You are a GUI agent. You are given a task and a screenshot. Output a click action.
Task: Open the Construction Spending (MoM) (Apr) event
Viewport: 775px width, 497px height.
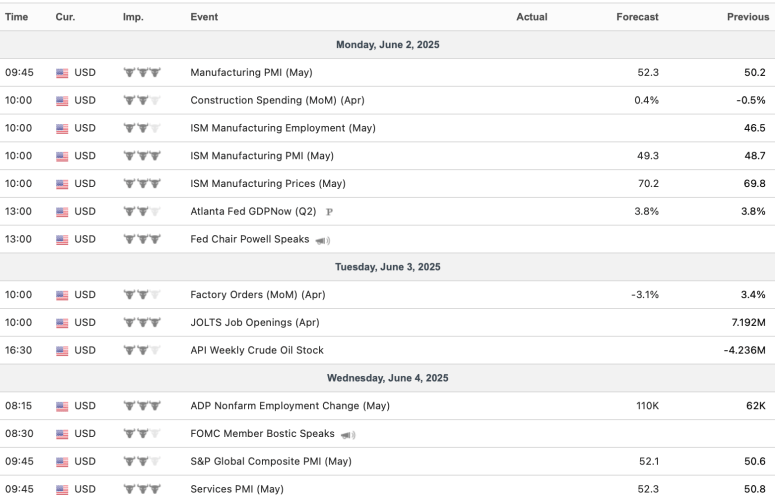click(277, 100)
